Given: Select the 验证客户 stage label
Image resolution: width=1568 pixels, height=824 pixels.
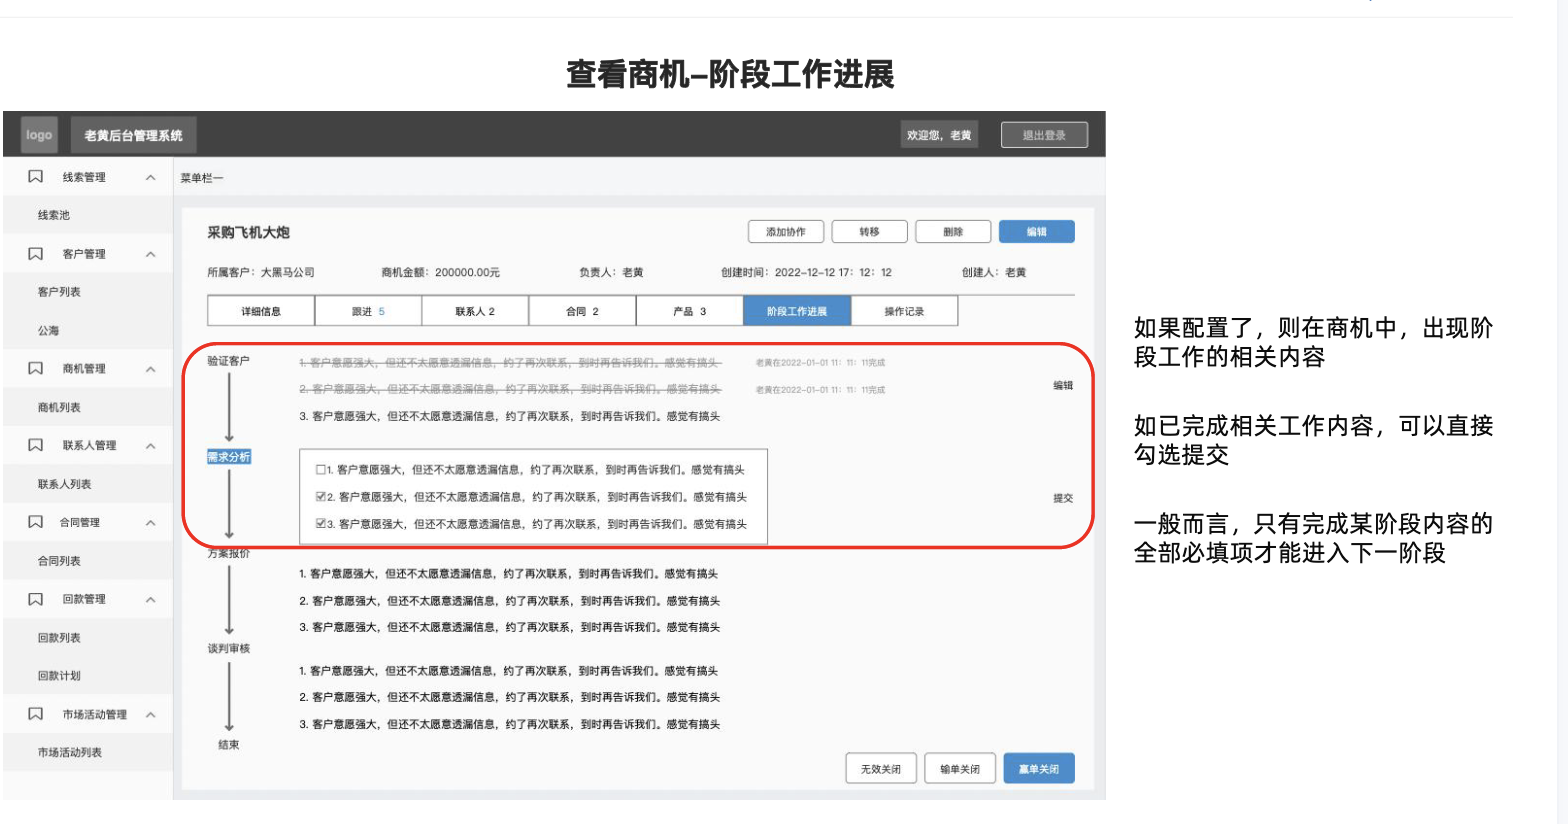Looking at the screenshot, I should pyautogui.click(x=229, y=361).
